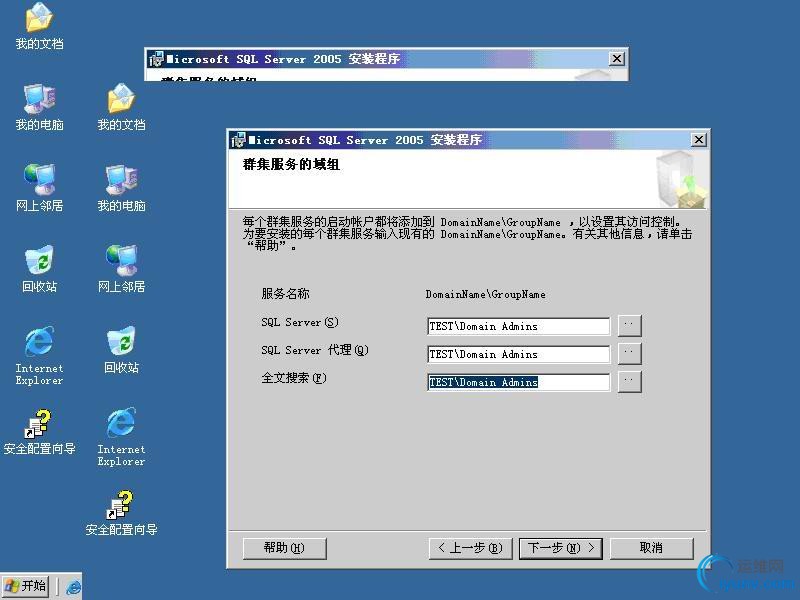The height and width of the screenshot is (600, 800).
Task: Click the SQL Server 代理 (Q) input field
Action: (518, 354)
